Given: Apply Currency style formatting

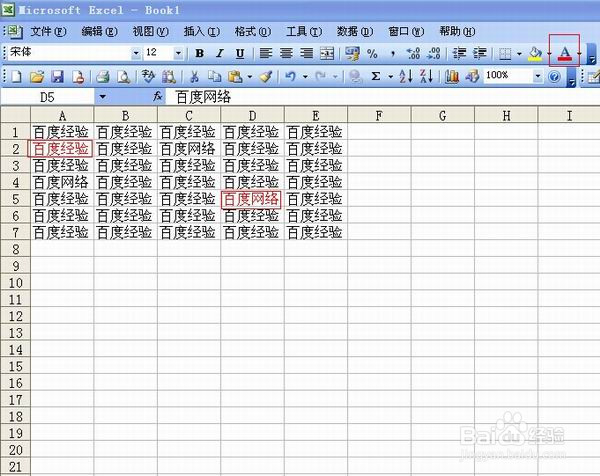Looking at the screenshot, I should (x=352, y=54).
